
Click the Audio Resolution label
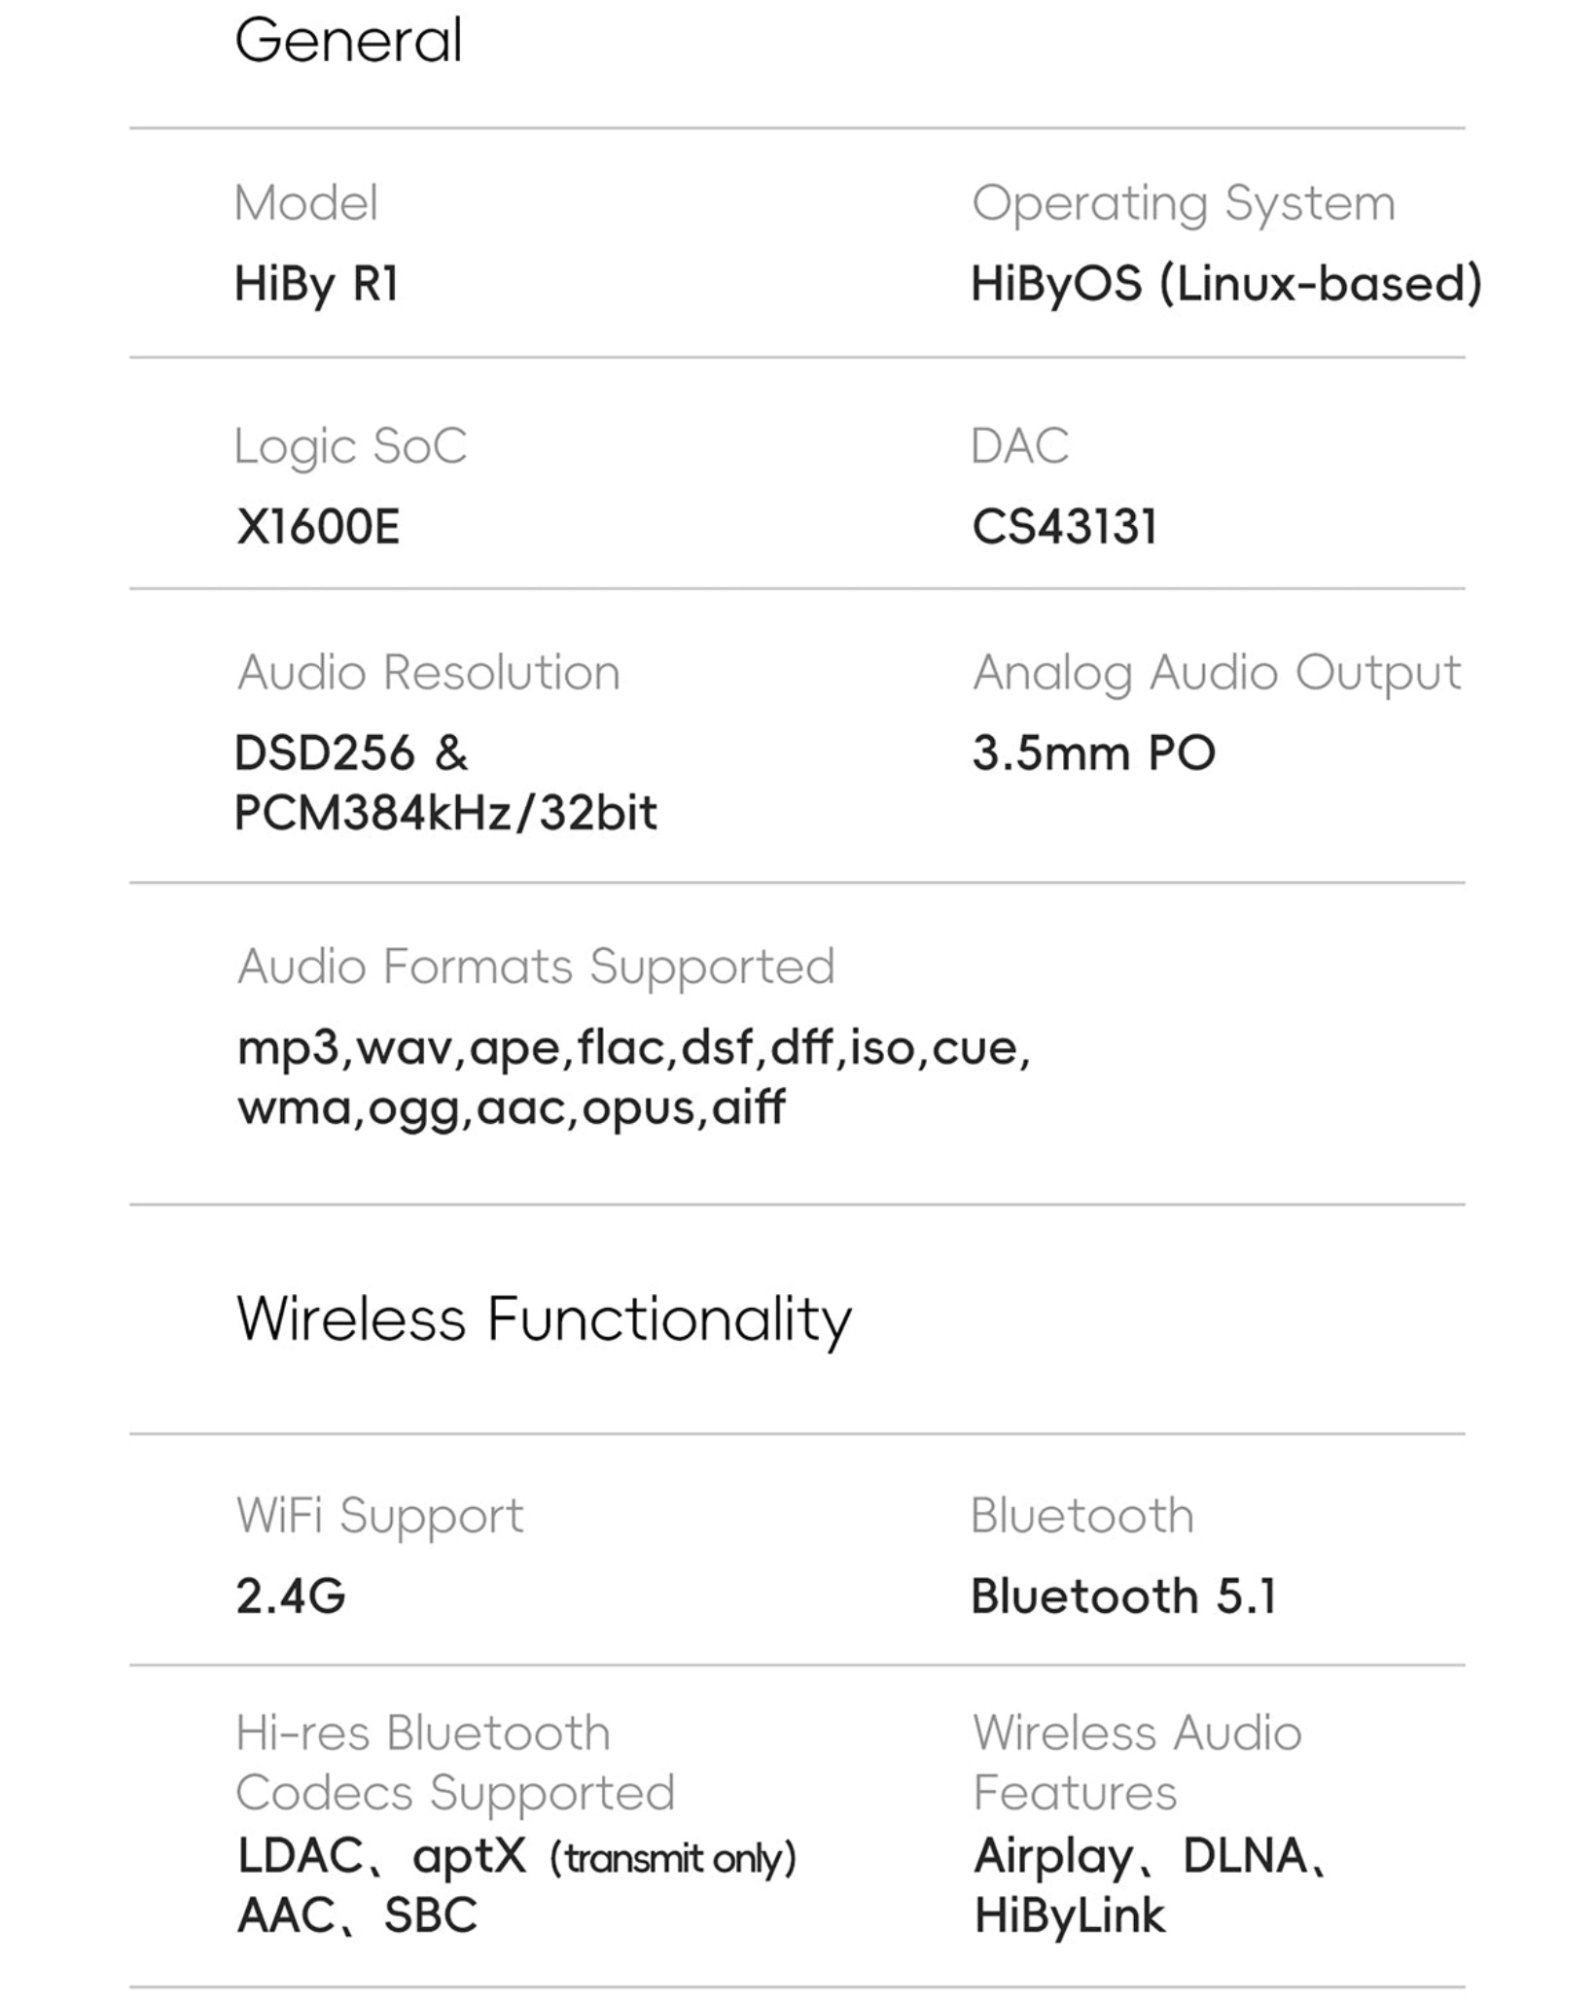point(428,672)
